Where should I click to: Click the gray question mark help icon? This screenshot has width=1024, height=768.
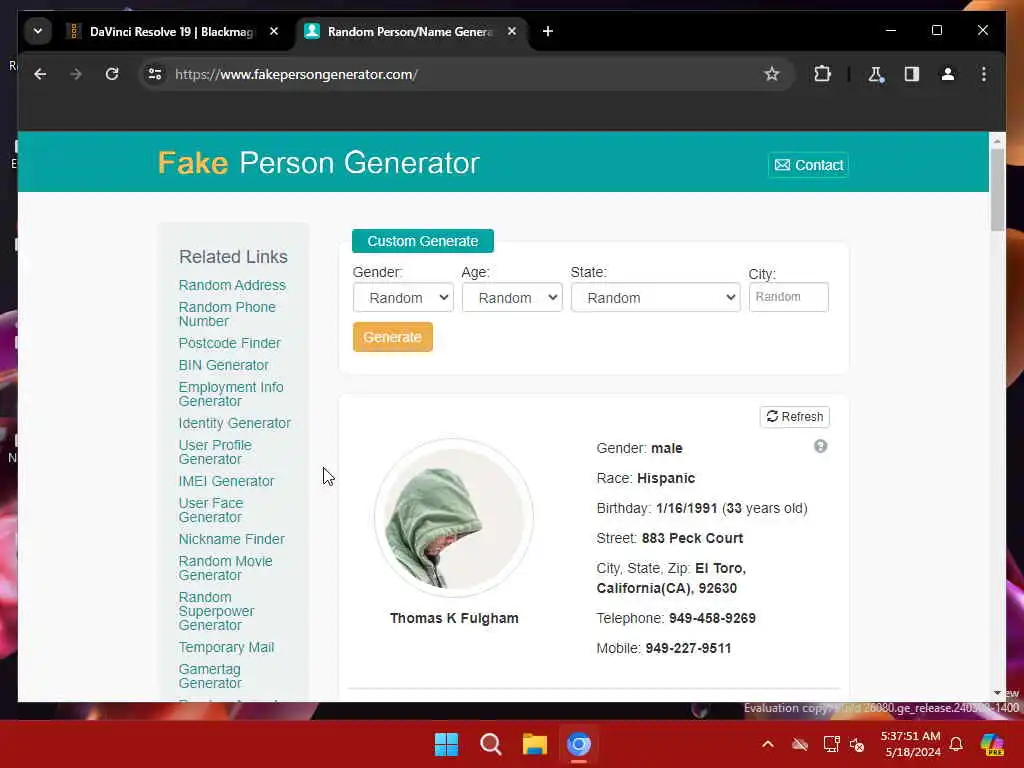[x=820, y=446]
